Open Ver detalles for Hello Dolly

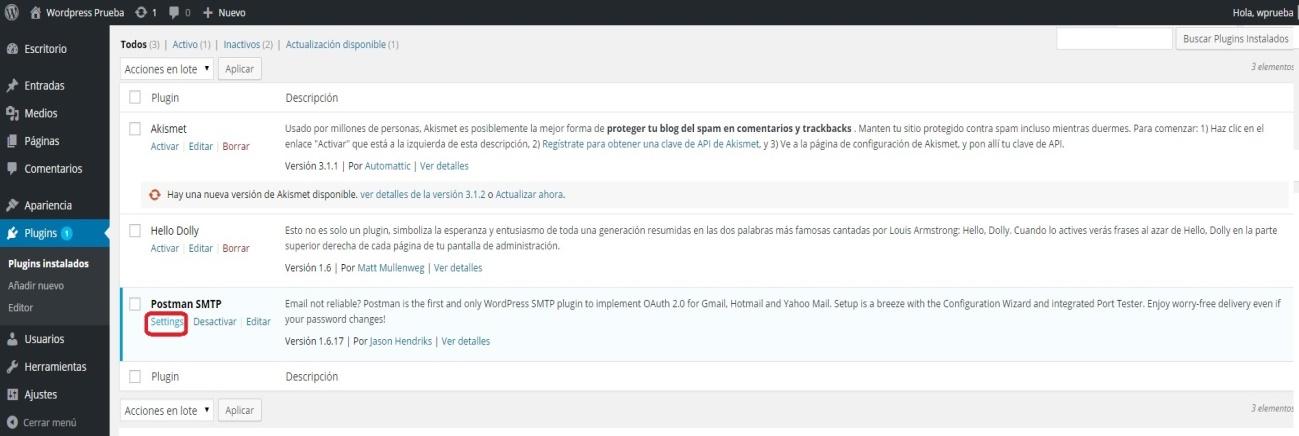tap(458, 268)
